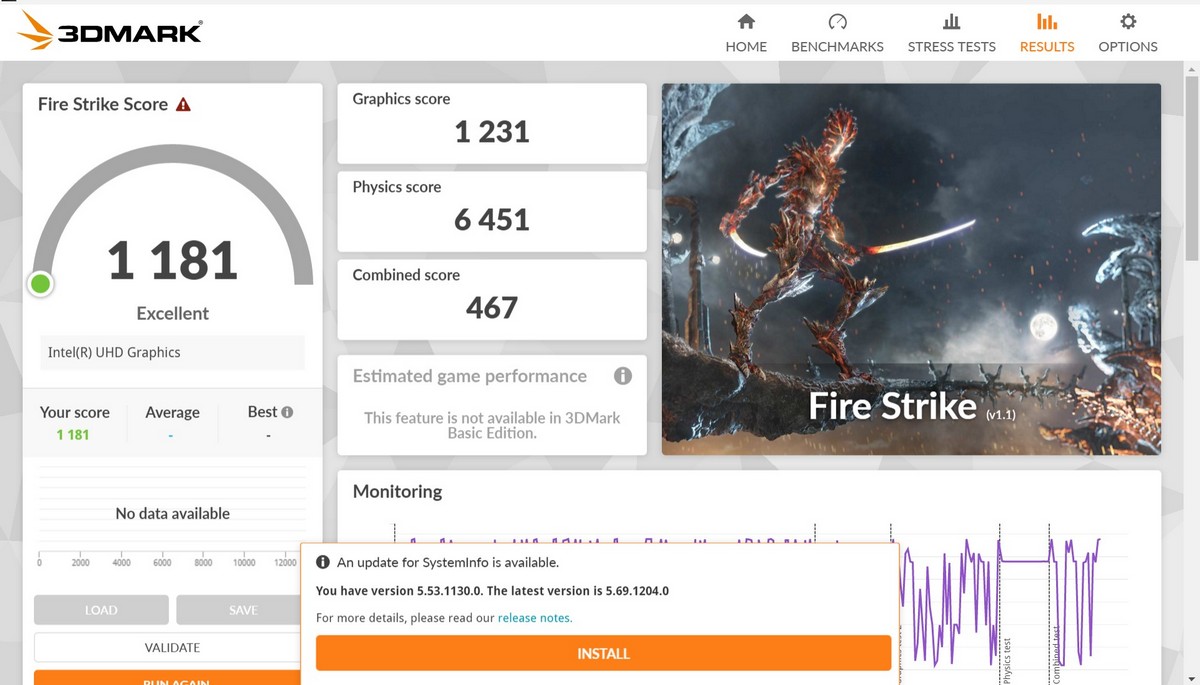The width and height of the screenshot is (1200, 685).
Task: Click the Fire Strike (v1.1) title text
Action: [x=912, y=406]
